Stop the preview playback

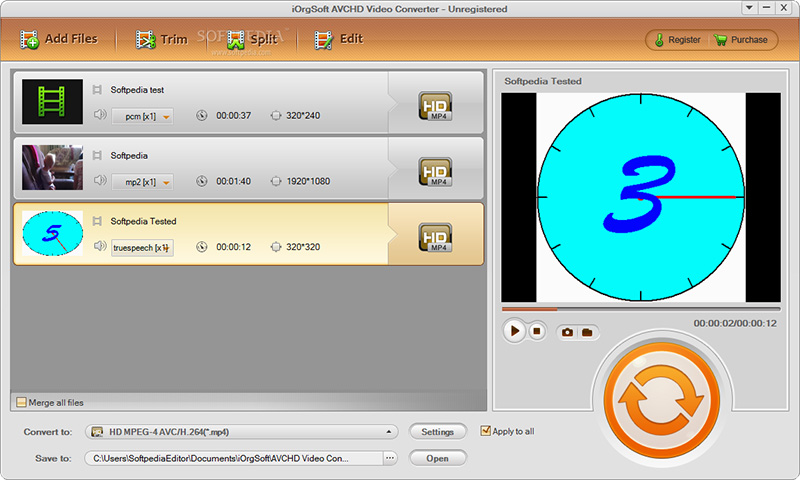coord(537,331)
